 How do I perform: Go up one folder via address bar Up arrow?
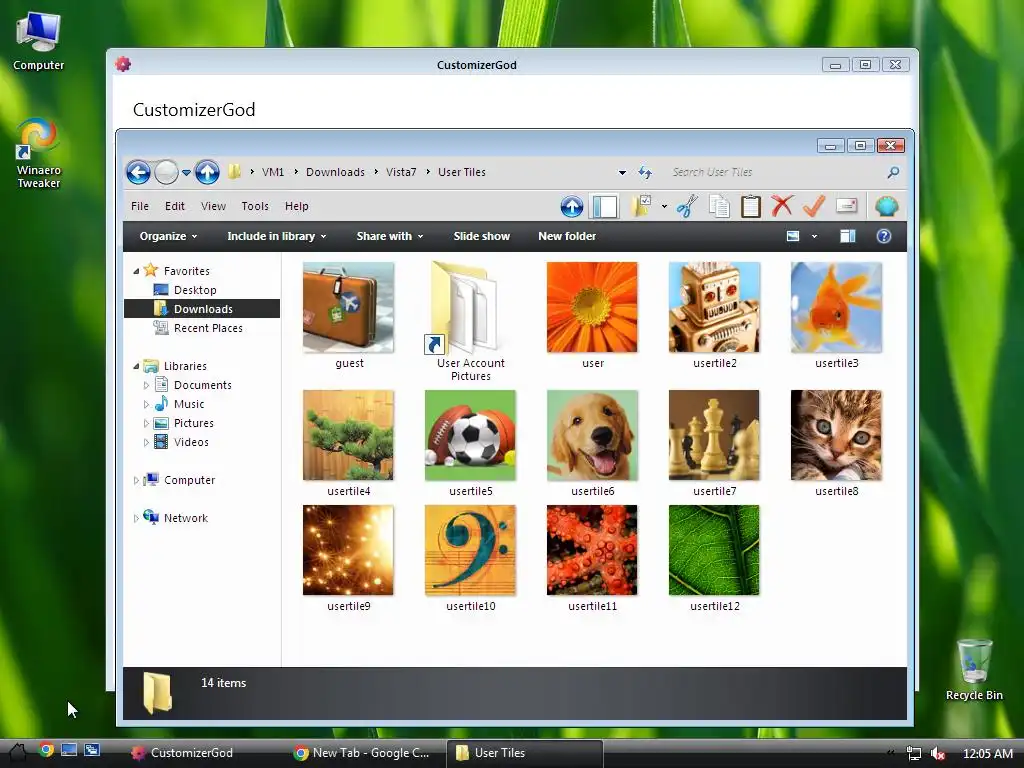pyautogui.click(x=207, y=172)
